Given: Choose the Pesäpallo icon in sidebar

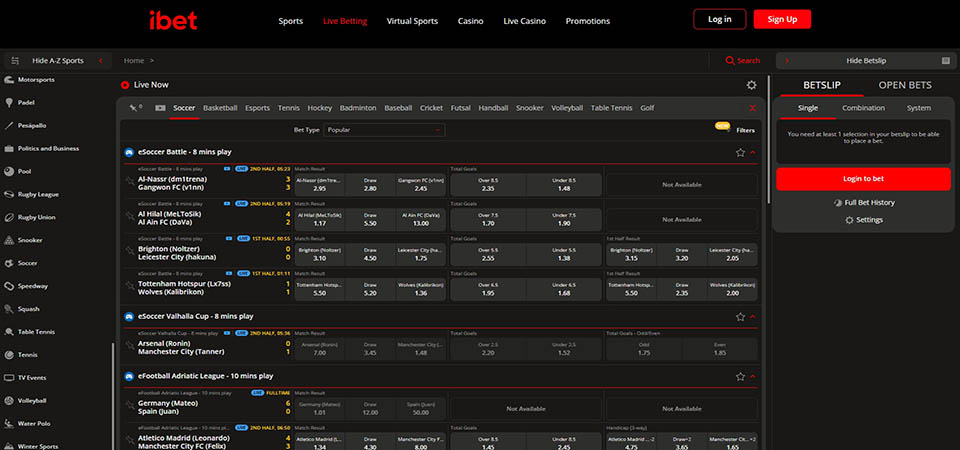Looking at the screenshot, I should point(9,126).
